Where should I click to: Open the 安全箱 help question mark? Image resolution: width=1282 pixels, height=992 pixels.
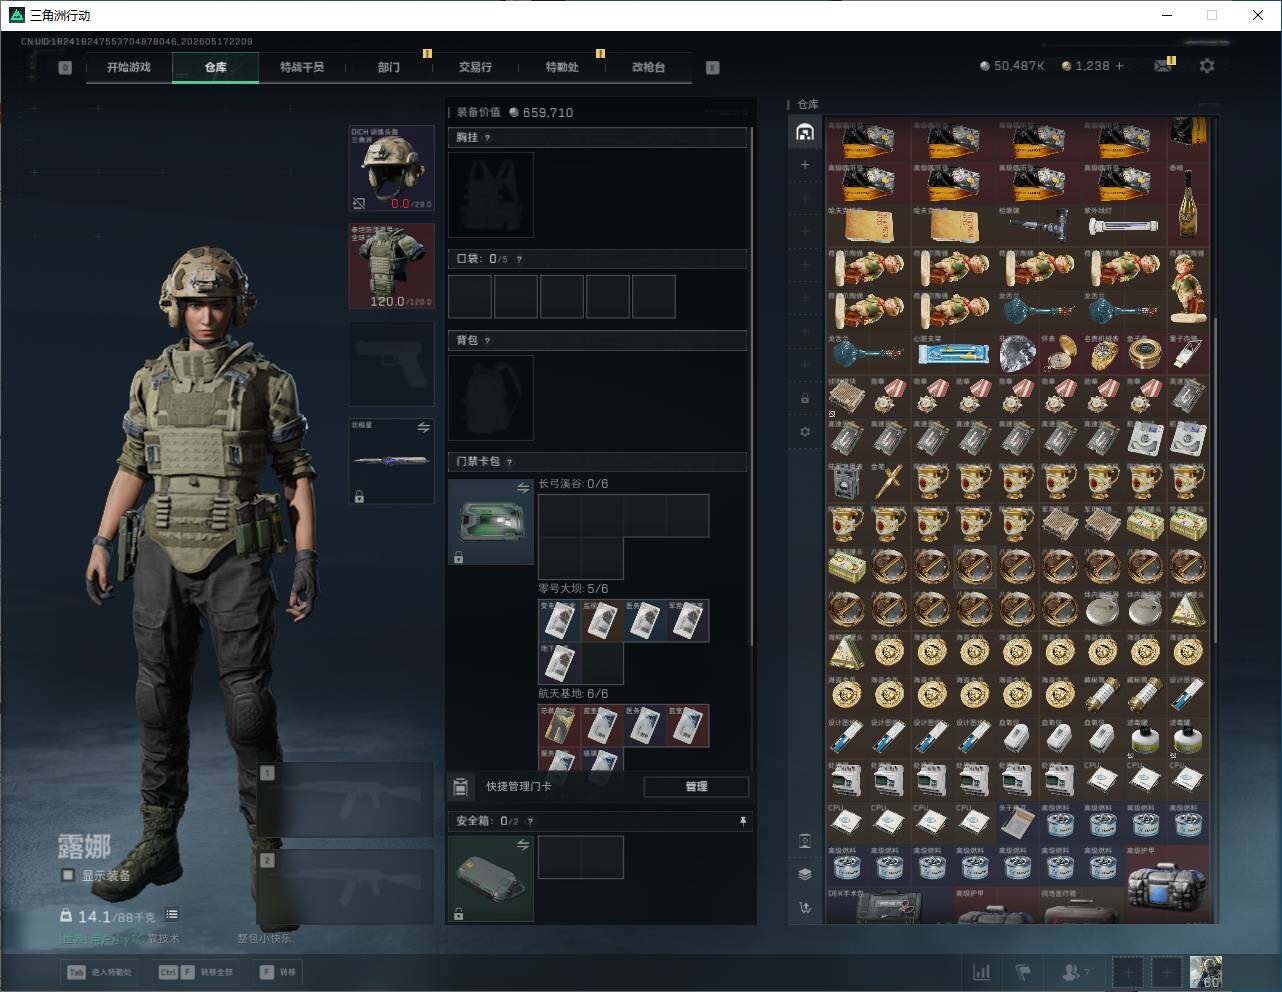point(530,821)
